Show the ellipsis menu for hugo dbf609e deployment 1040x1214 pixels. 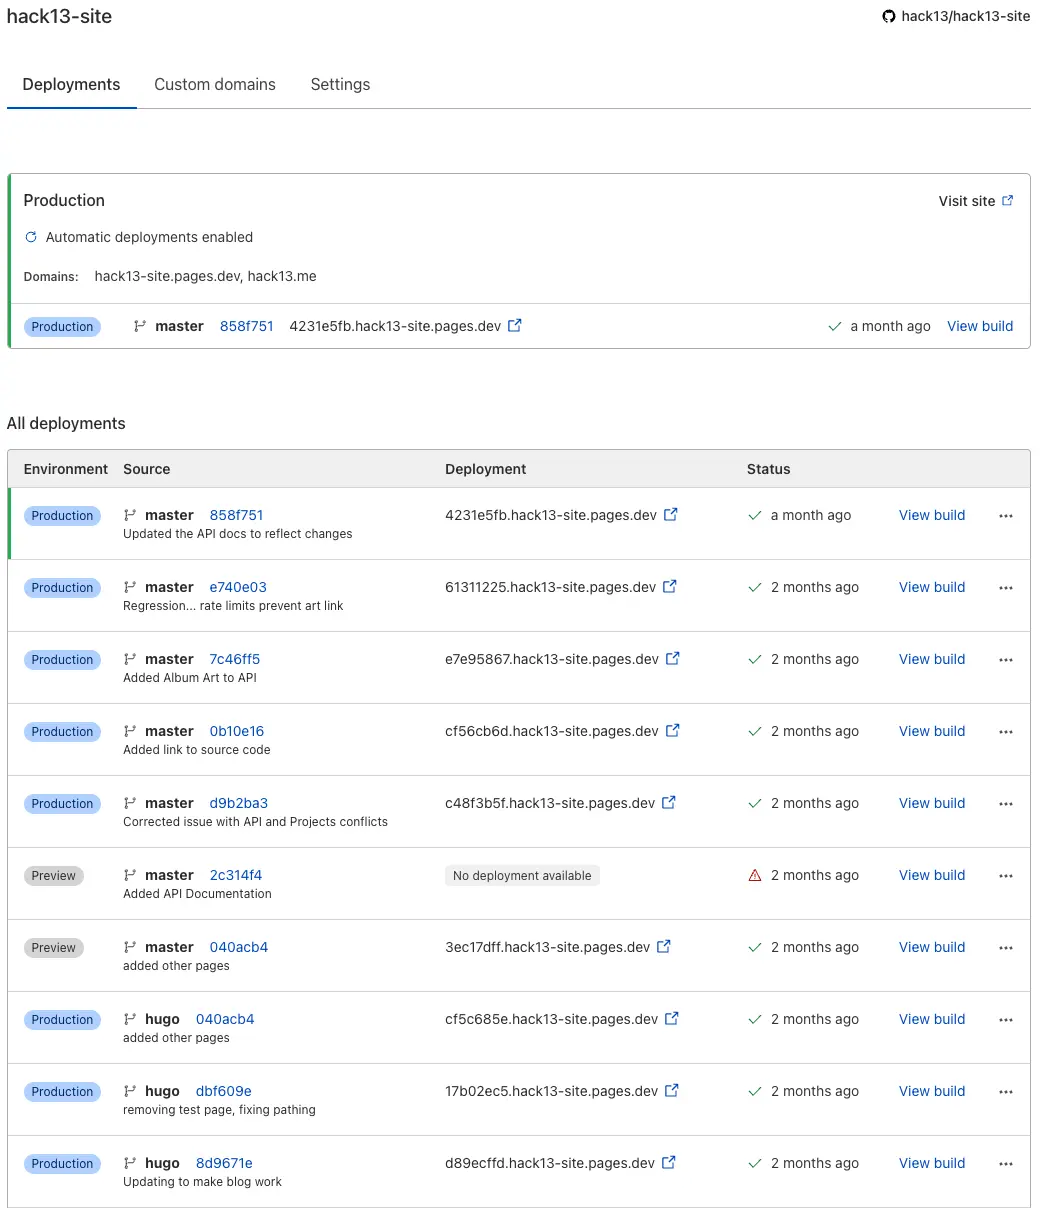click(1006, 1092)
